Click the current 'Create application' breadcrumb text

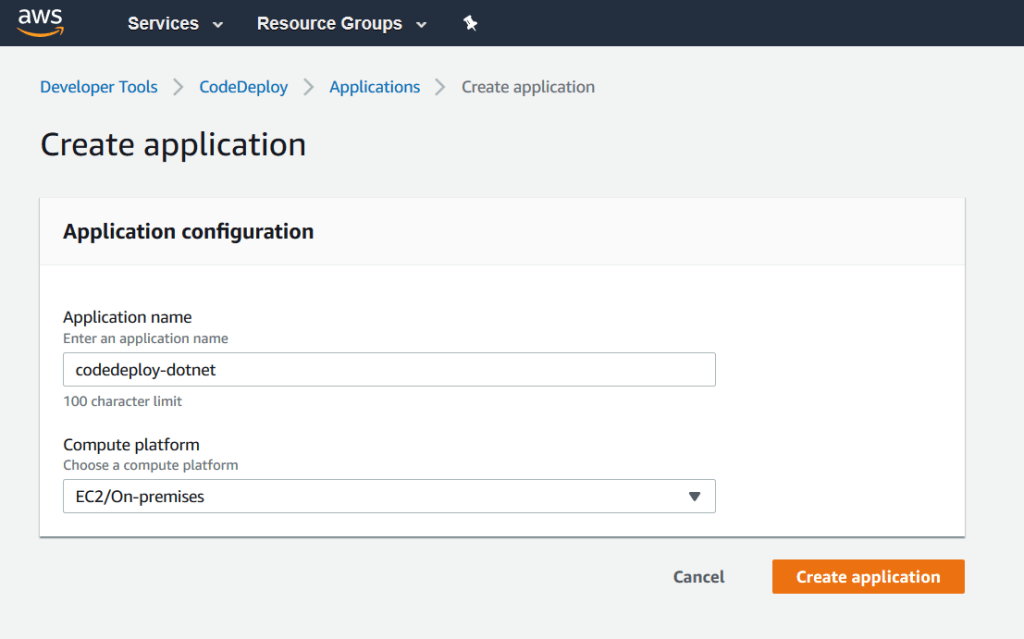tap(528, 87)
